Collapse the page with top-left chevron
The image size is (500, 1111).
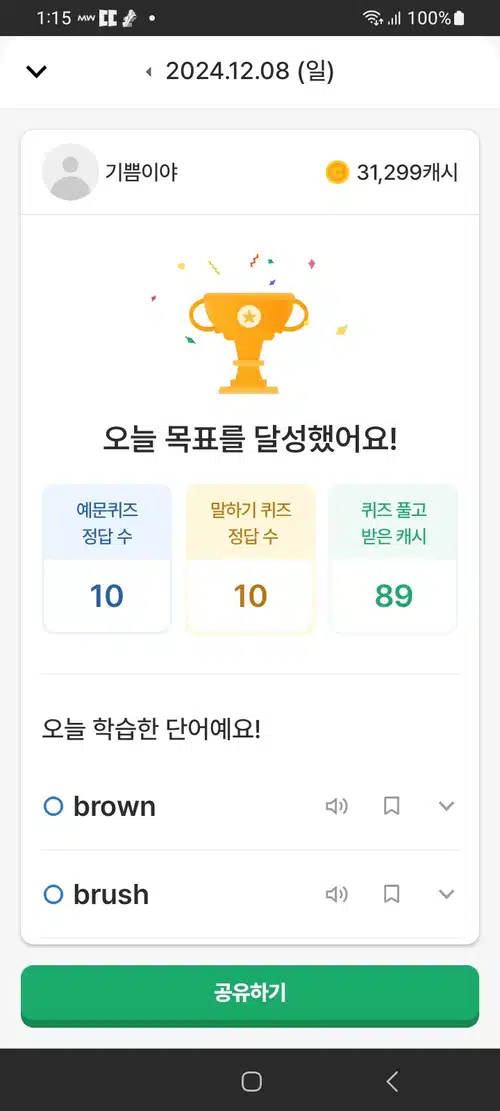36,71
